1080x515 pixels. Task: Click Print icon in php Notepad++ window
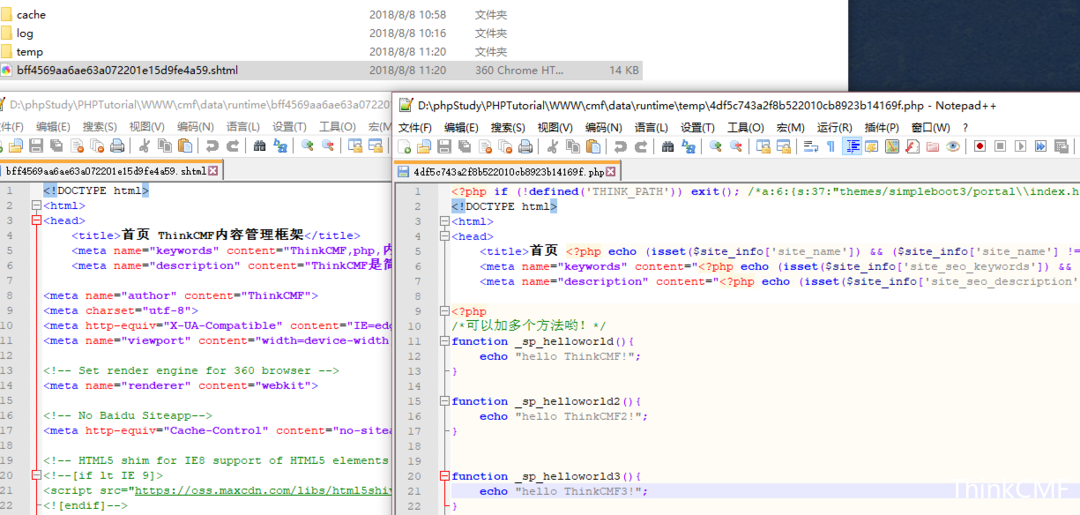(525, 146)
